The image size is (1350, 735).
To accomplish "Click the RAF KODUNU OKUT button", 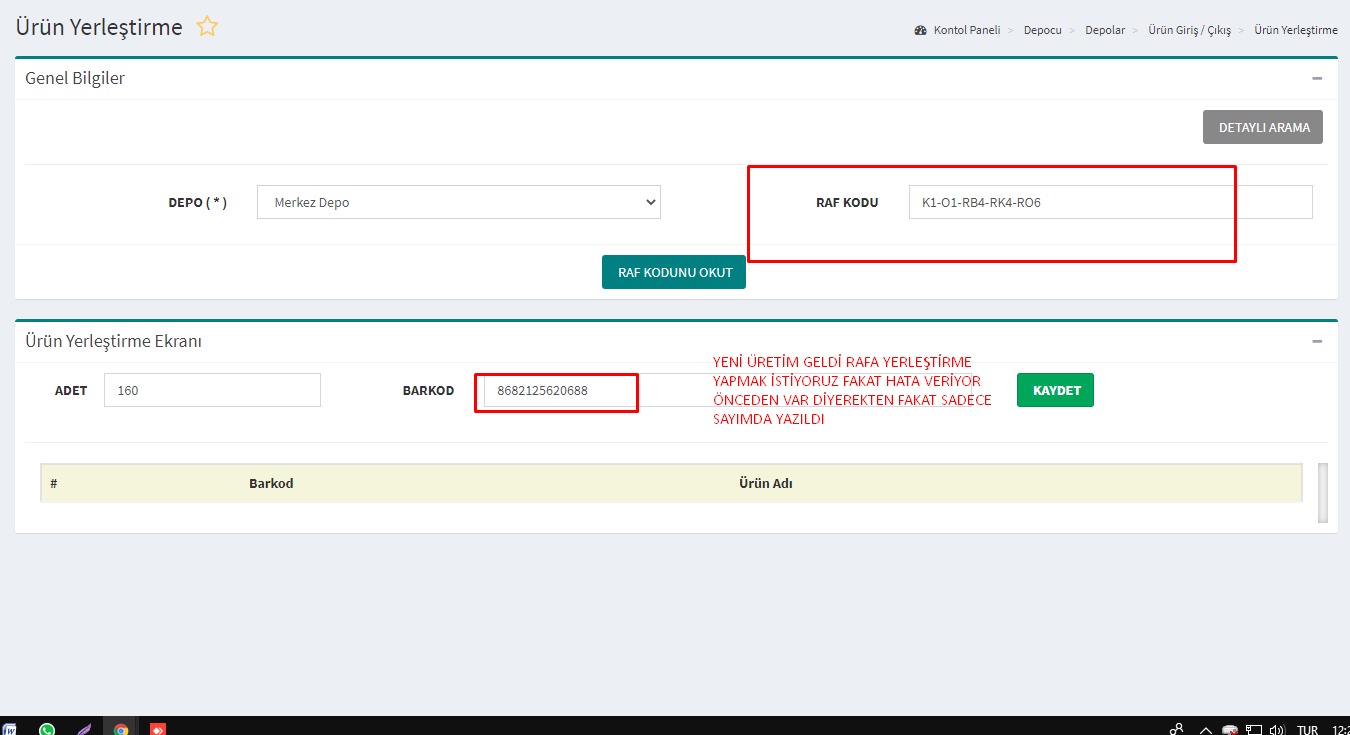I will point(674,272).
